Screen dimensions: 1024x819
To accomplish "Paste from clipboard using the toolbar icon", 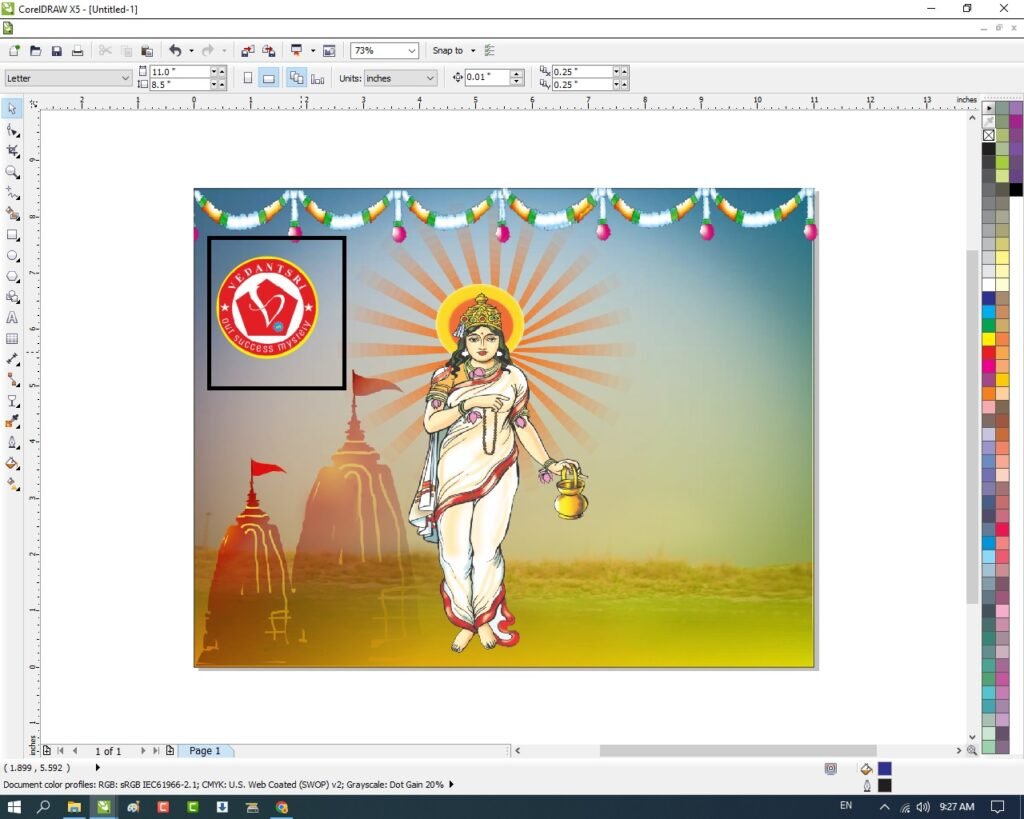I will [x=147, y=50].
